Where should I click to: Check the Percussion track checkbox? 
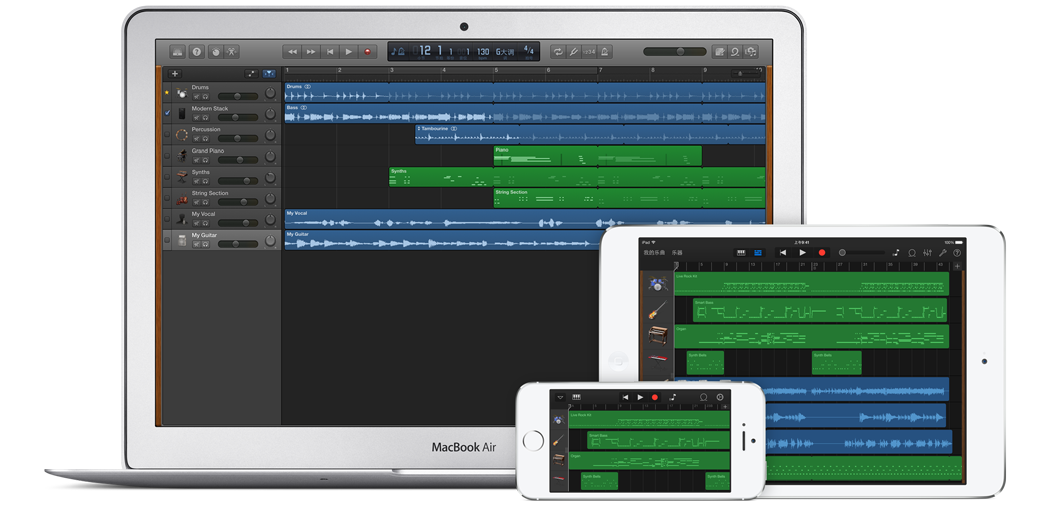click(167, 135)
